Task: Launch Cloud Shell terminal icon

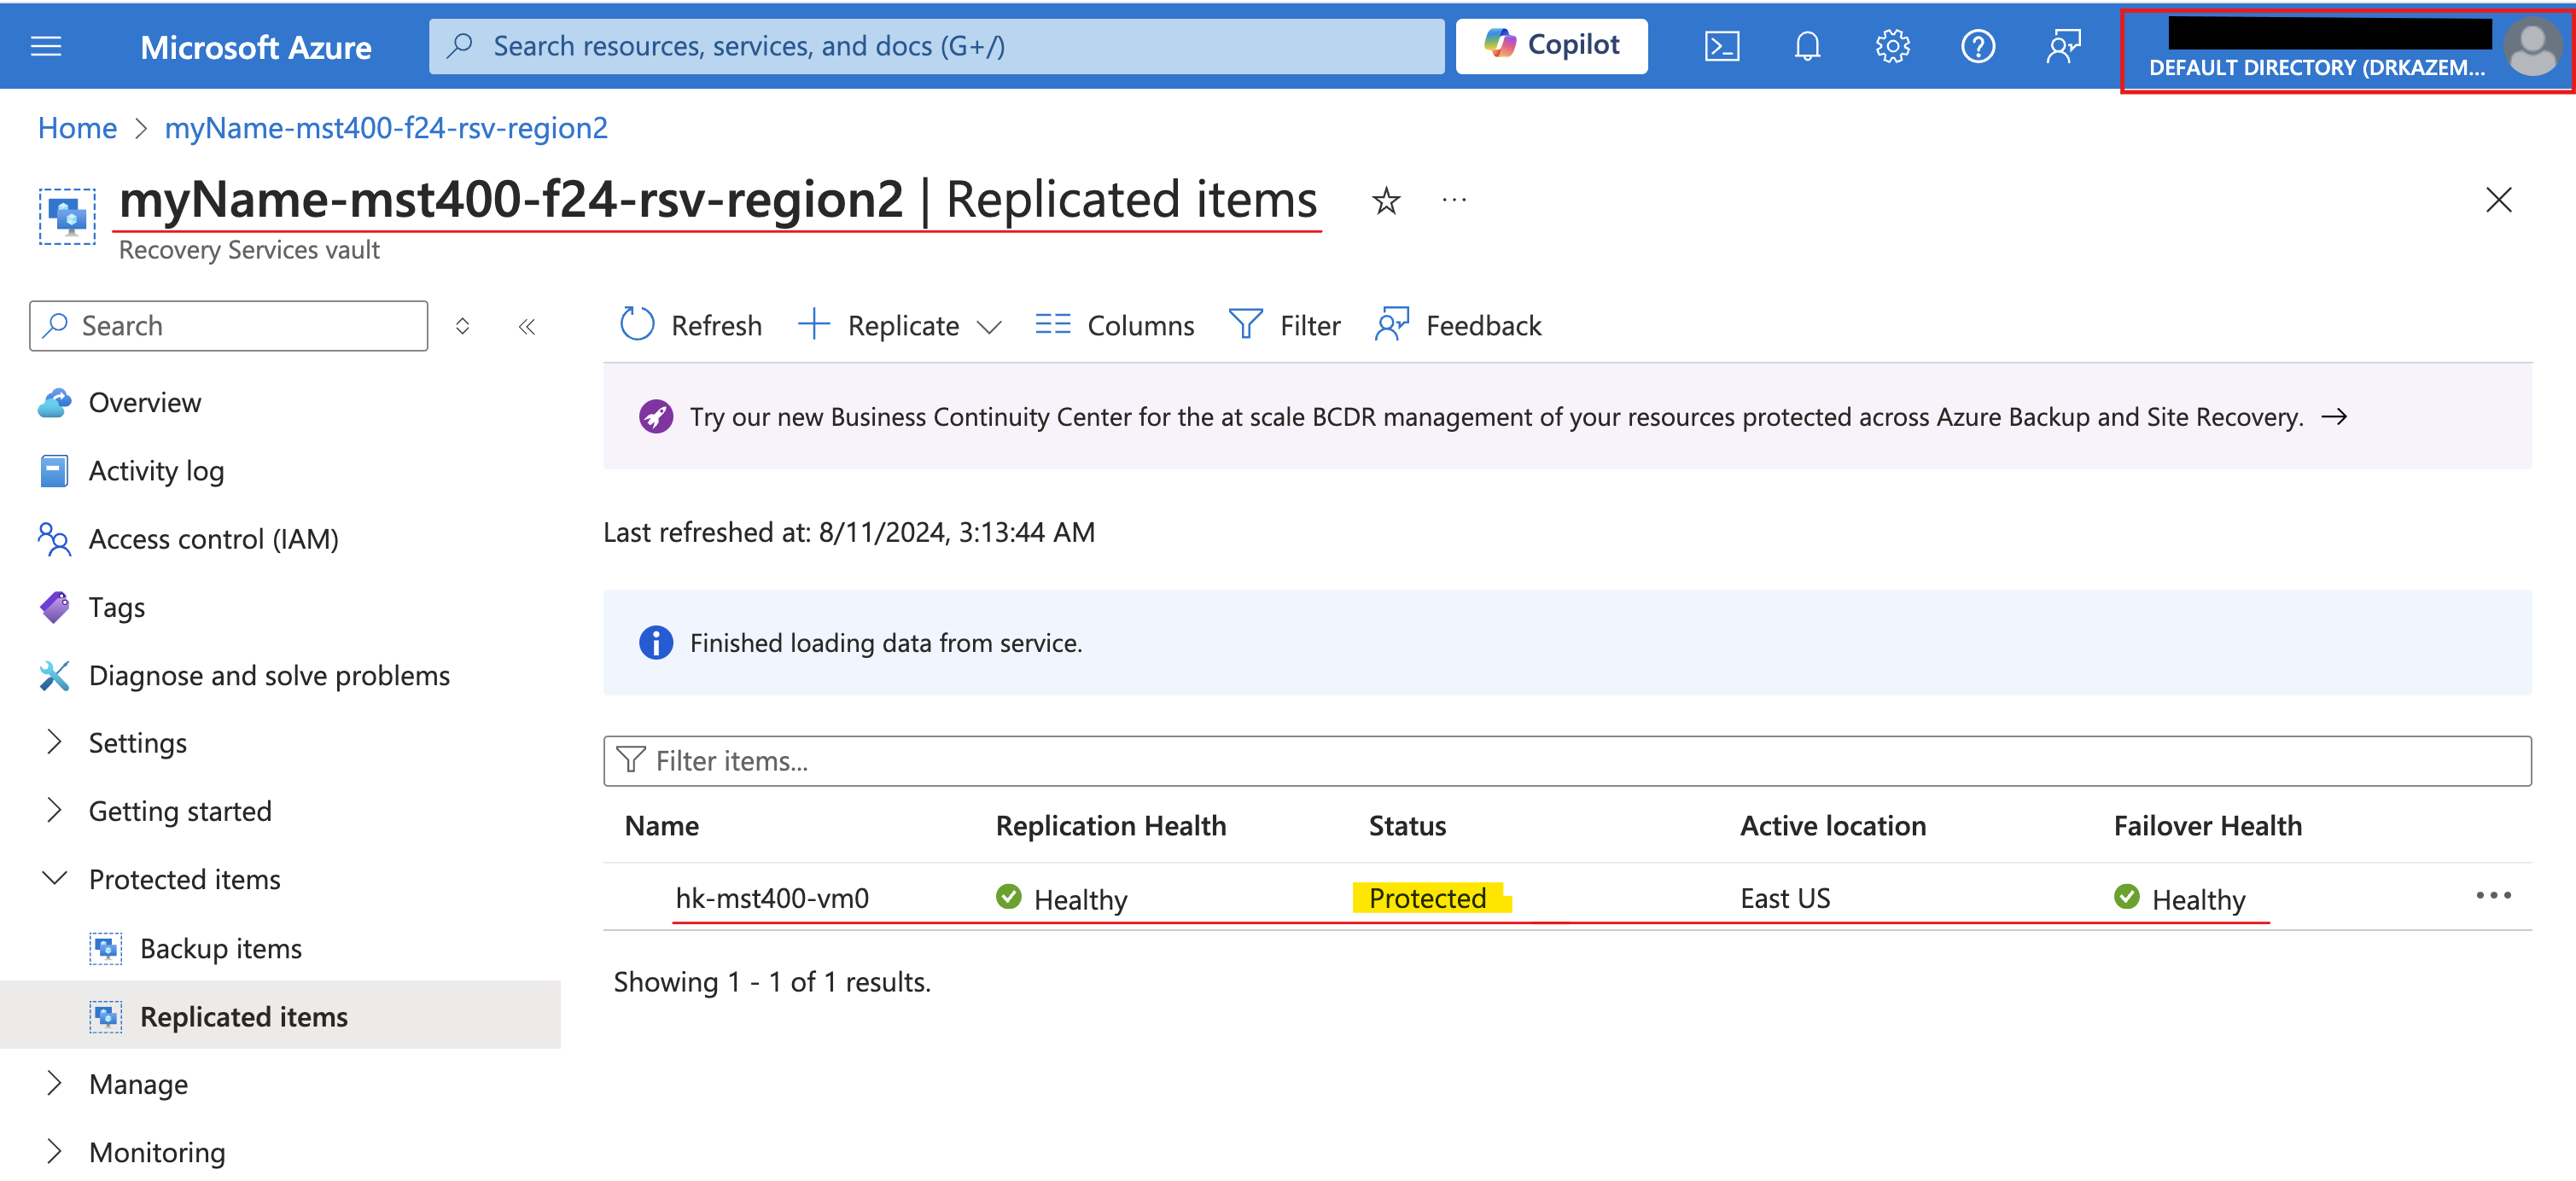Action: (1721, 46)
